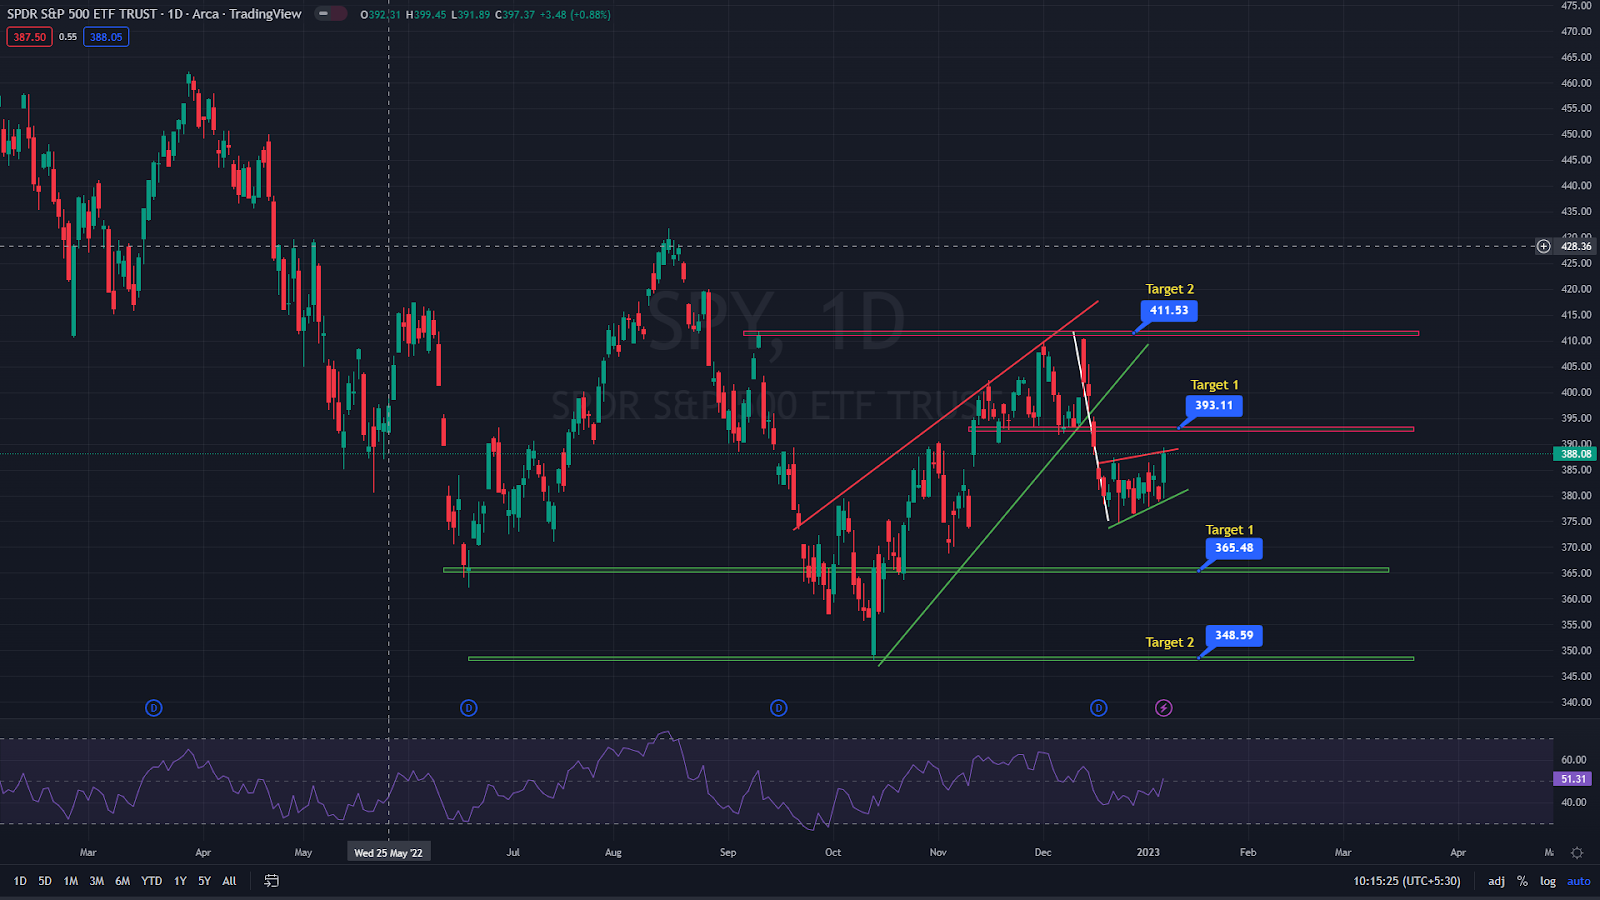Select the 393.11 price tag
The width and height of the screenshot is (1600, 900).
[x=1214, y=405]
